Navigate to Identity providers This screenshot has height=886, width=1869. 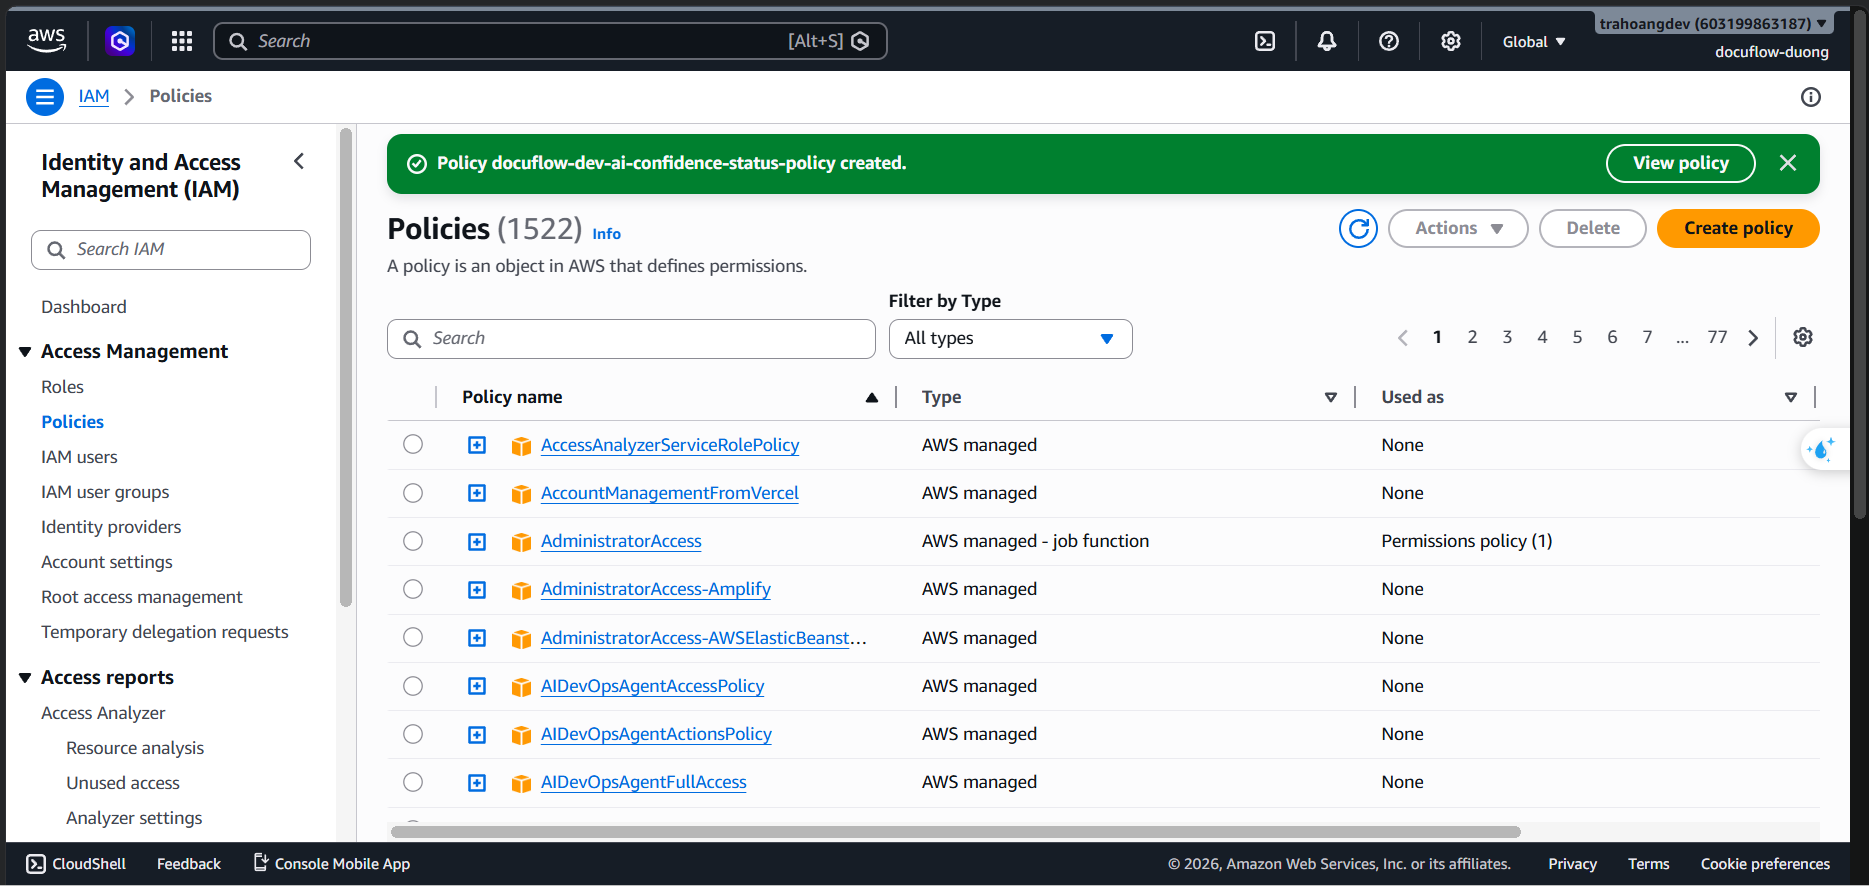(x=111, y=527)
